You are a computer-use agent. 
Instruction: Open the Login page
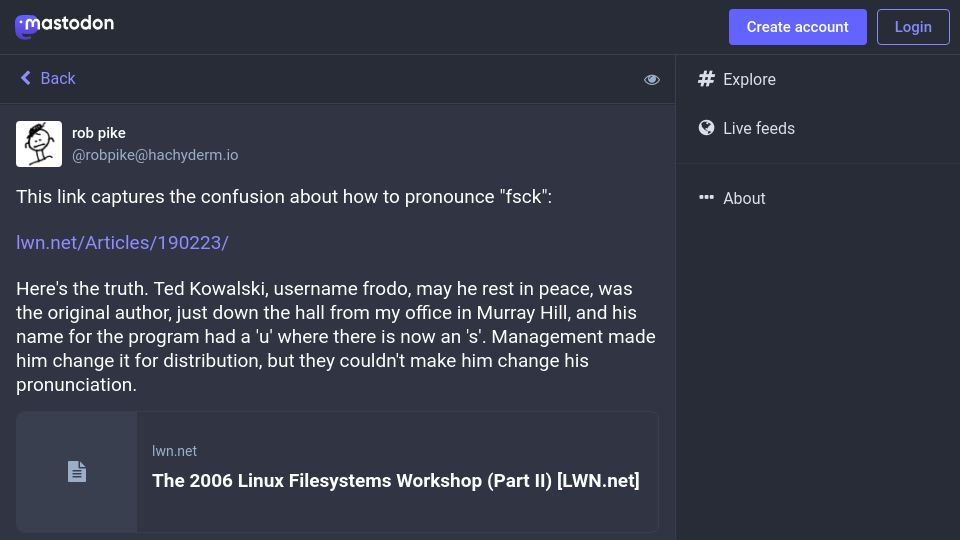[x=913, y=27]
